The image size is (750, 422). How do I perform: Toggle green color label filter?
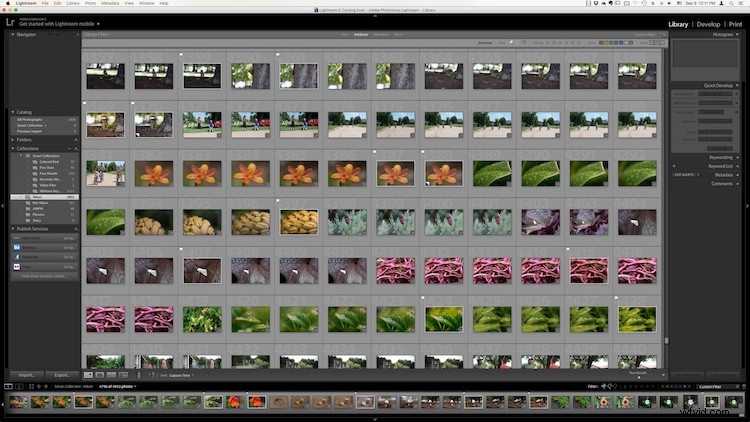(x=611, y=43)
